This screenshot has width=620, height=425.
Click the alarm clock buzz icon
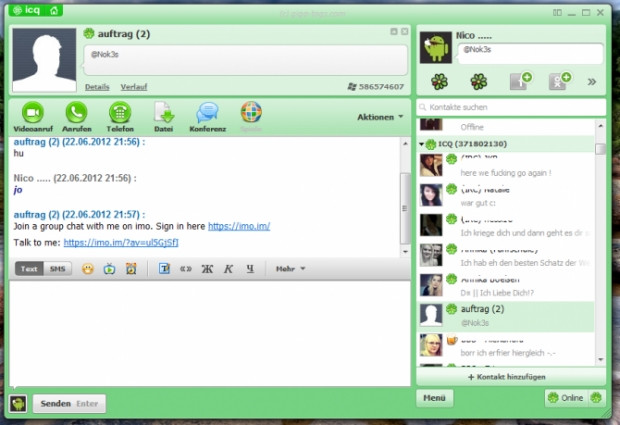coord(131,269)
